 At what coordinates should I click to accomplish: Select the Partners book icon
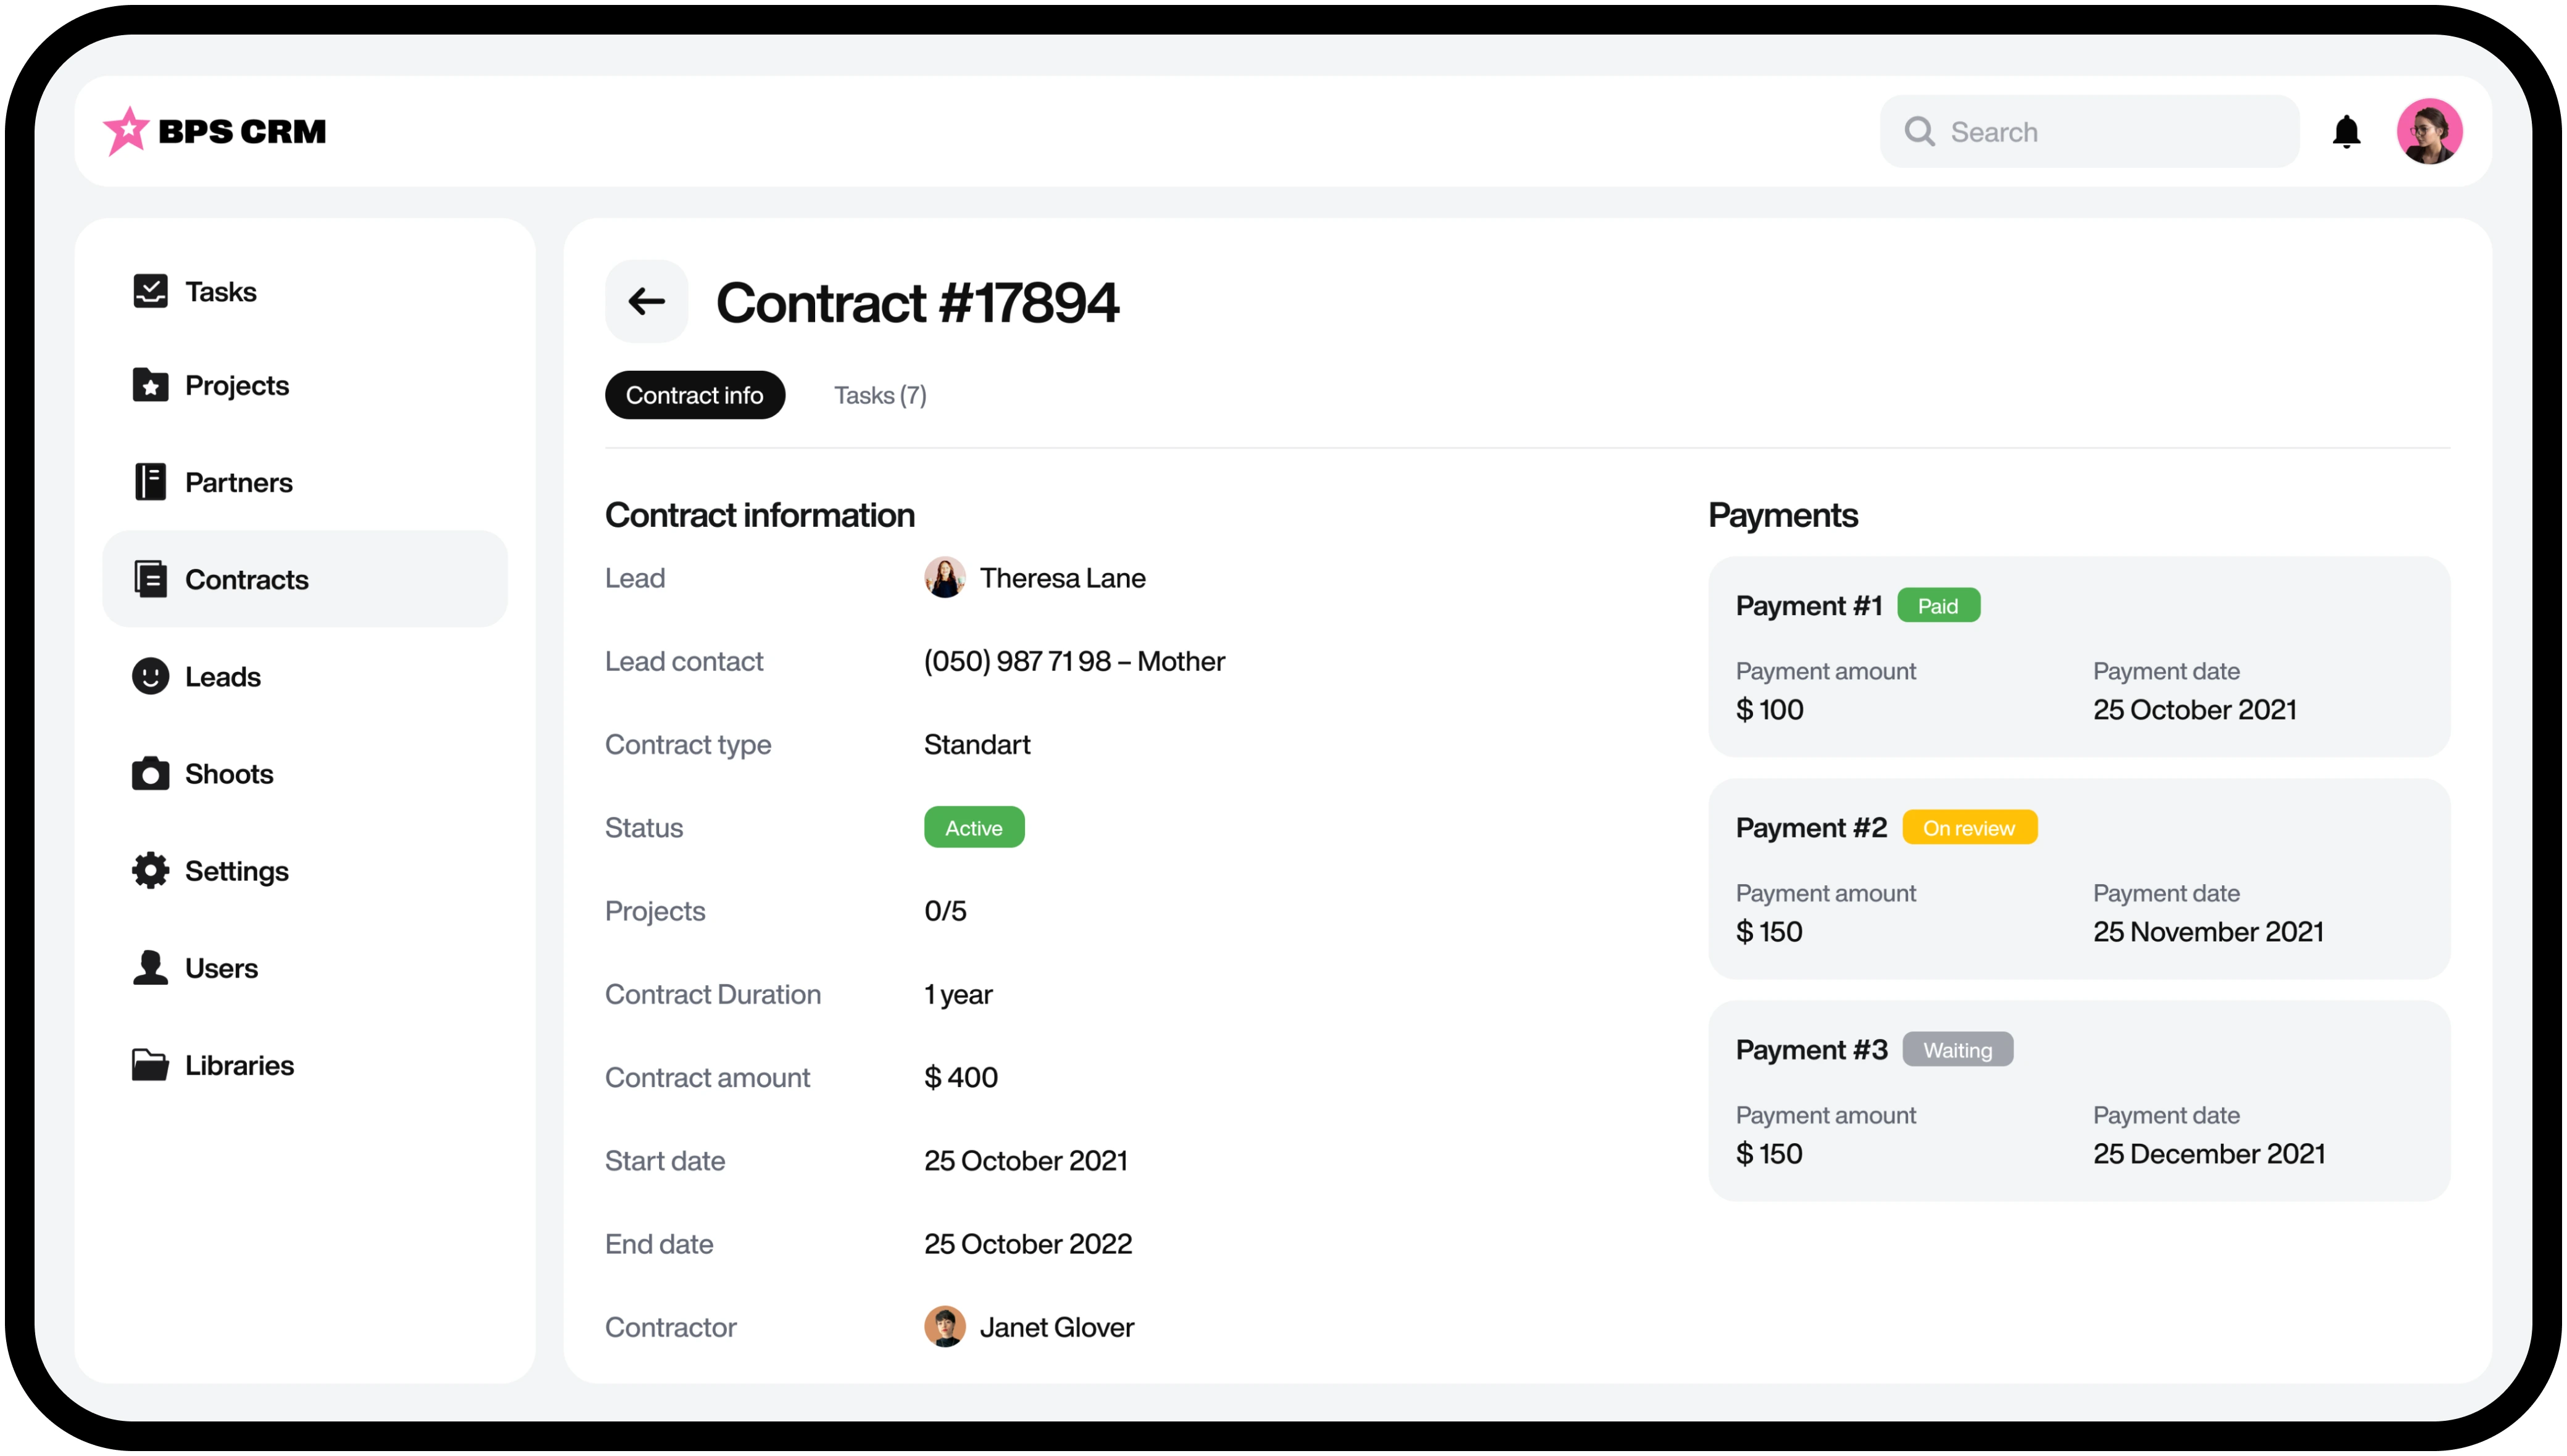[x=150, y=482]
